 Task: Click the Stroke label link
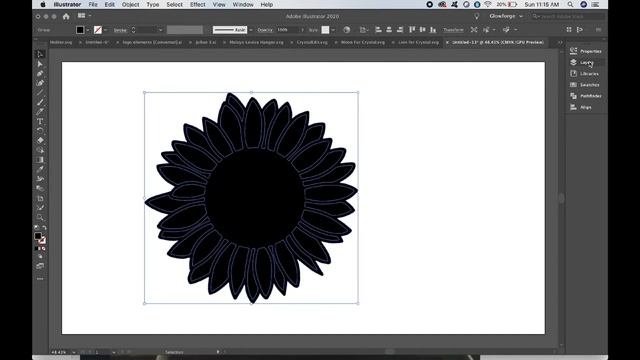click(x=120, y=30)
